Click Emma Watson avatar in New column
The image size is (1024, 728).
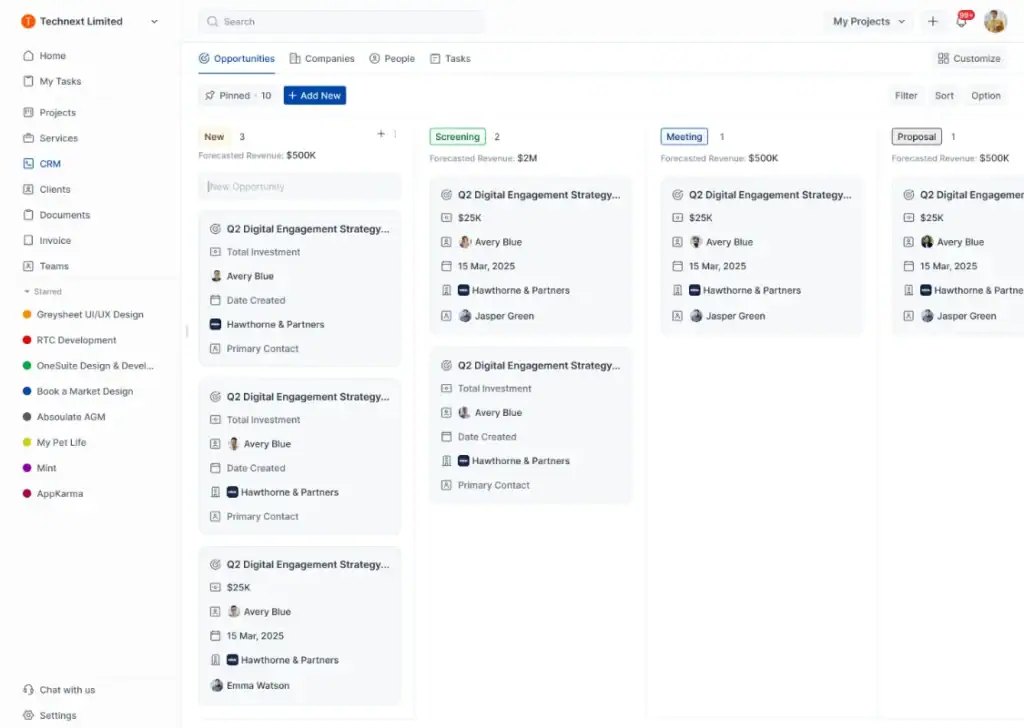pos(217,685)
